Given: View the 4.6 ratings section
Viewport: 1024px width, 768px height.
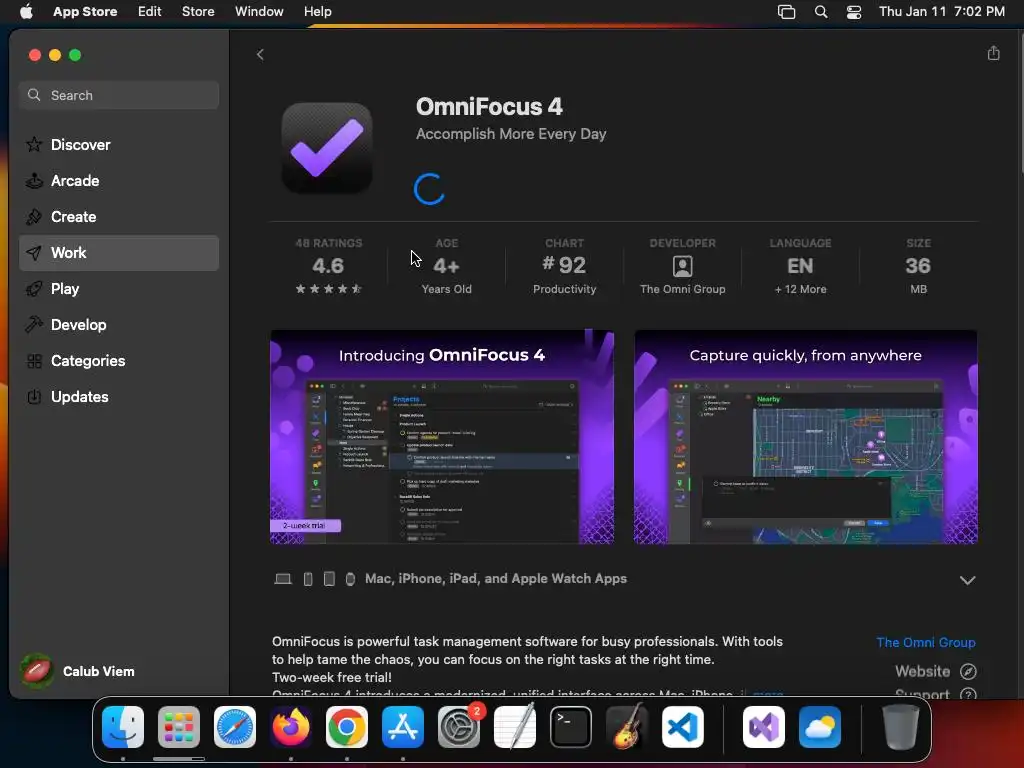Looking at the screenshot, I should pos(328,266).
